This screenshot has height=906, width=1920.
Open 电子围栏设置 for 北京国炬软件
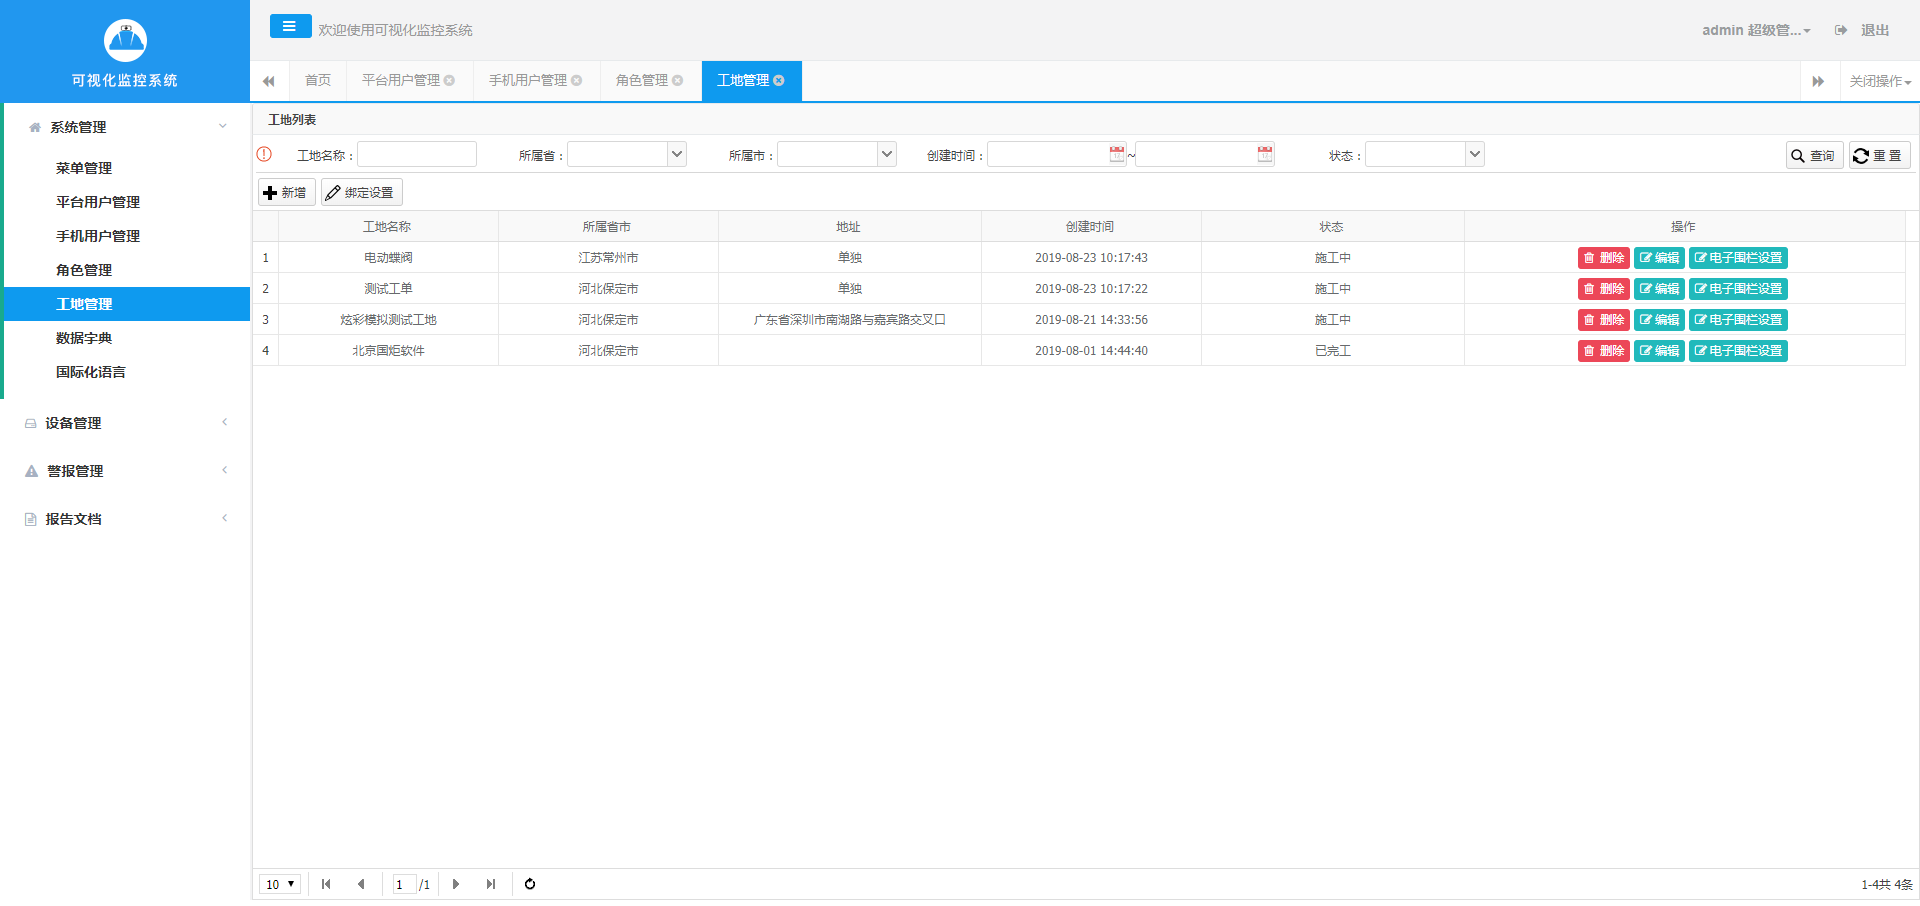(x=1737, y=351)
